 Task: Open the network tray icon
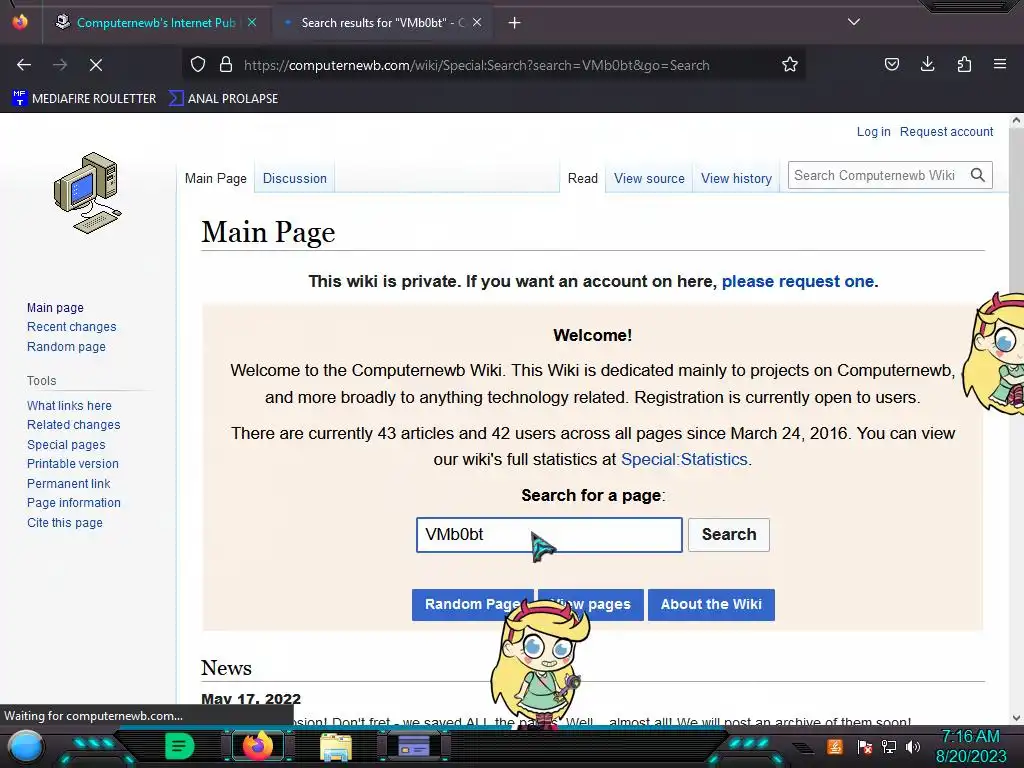[889, 746]
